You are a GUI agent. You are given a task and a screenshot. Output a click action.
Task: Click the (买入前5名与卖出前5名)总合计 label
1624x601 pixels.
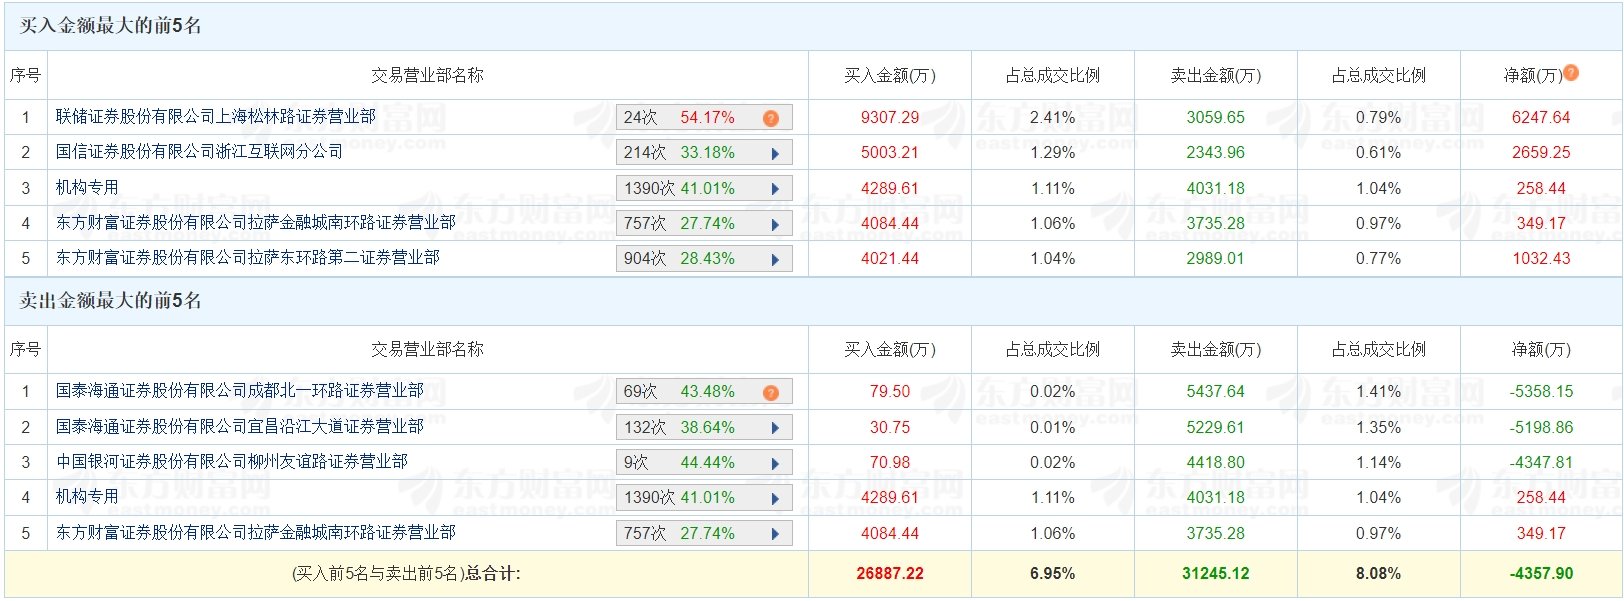coord(406,574)
